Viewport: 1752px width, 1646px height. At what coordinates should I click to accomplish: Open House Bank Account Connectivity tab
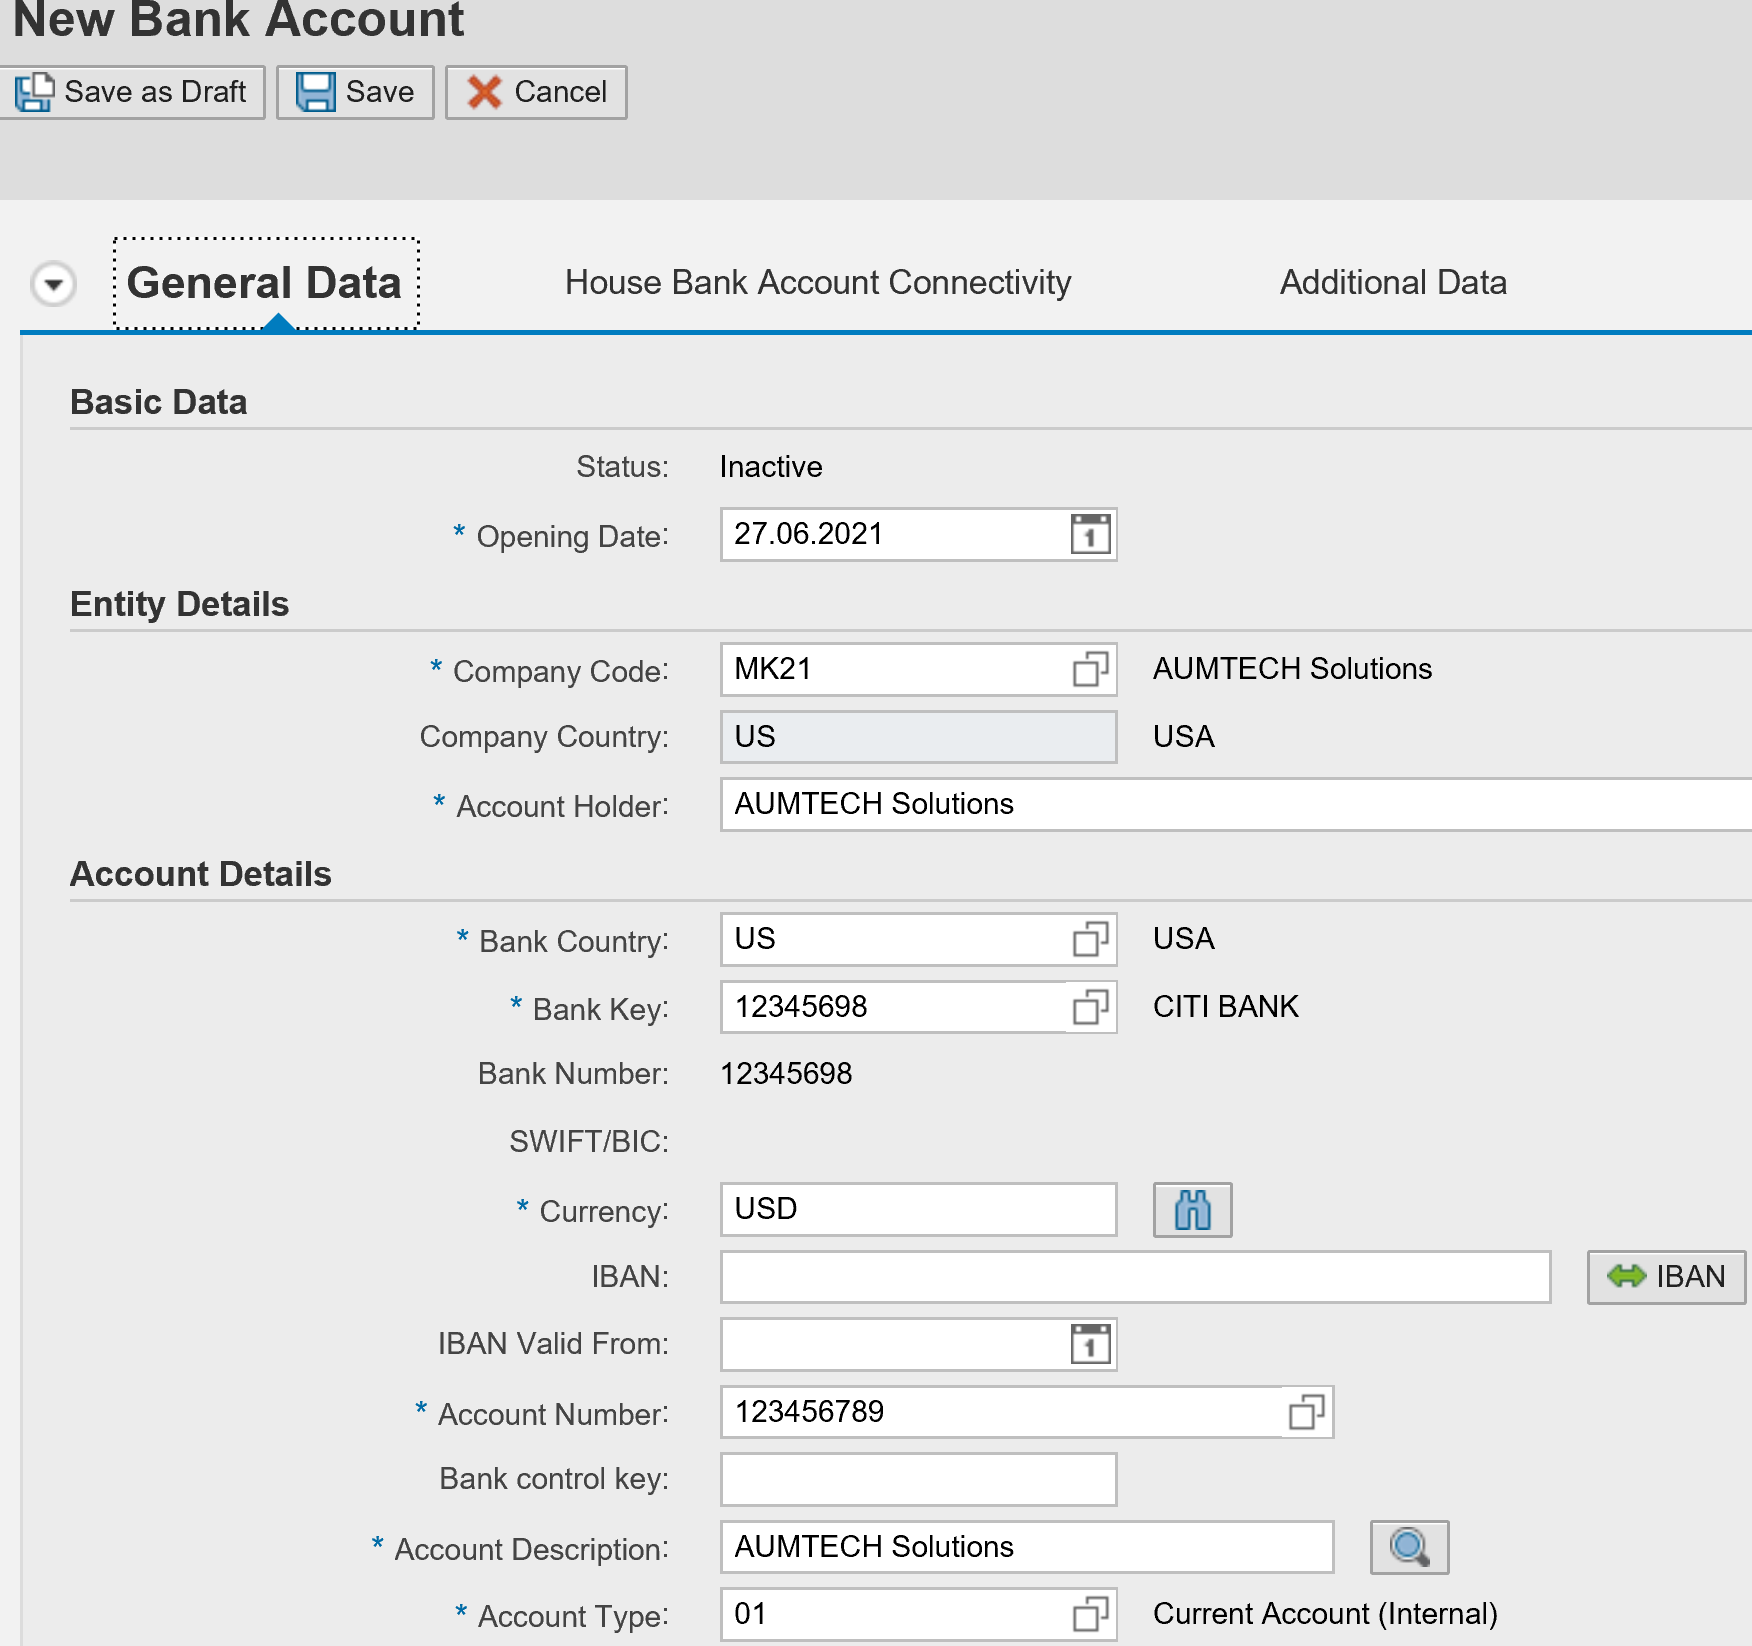click(x=818, y=282)
